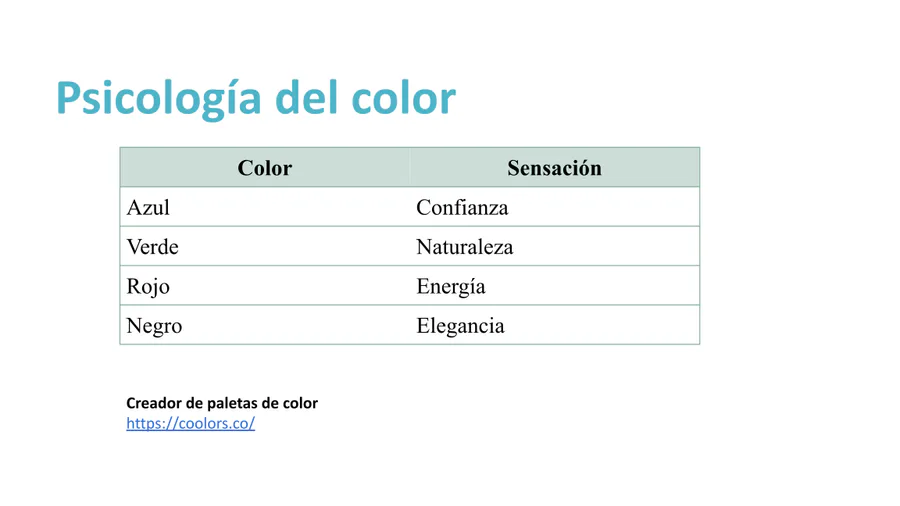Pick the Elegancia cell text
This screenshot has width=900, height=506.
pyautogui.click(x=460, y=326)
